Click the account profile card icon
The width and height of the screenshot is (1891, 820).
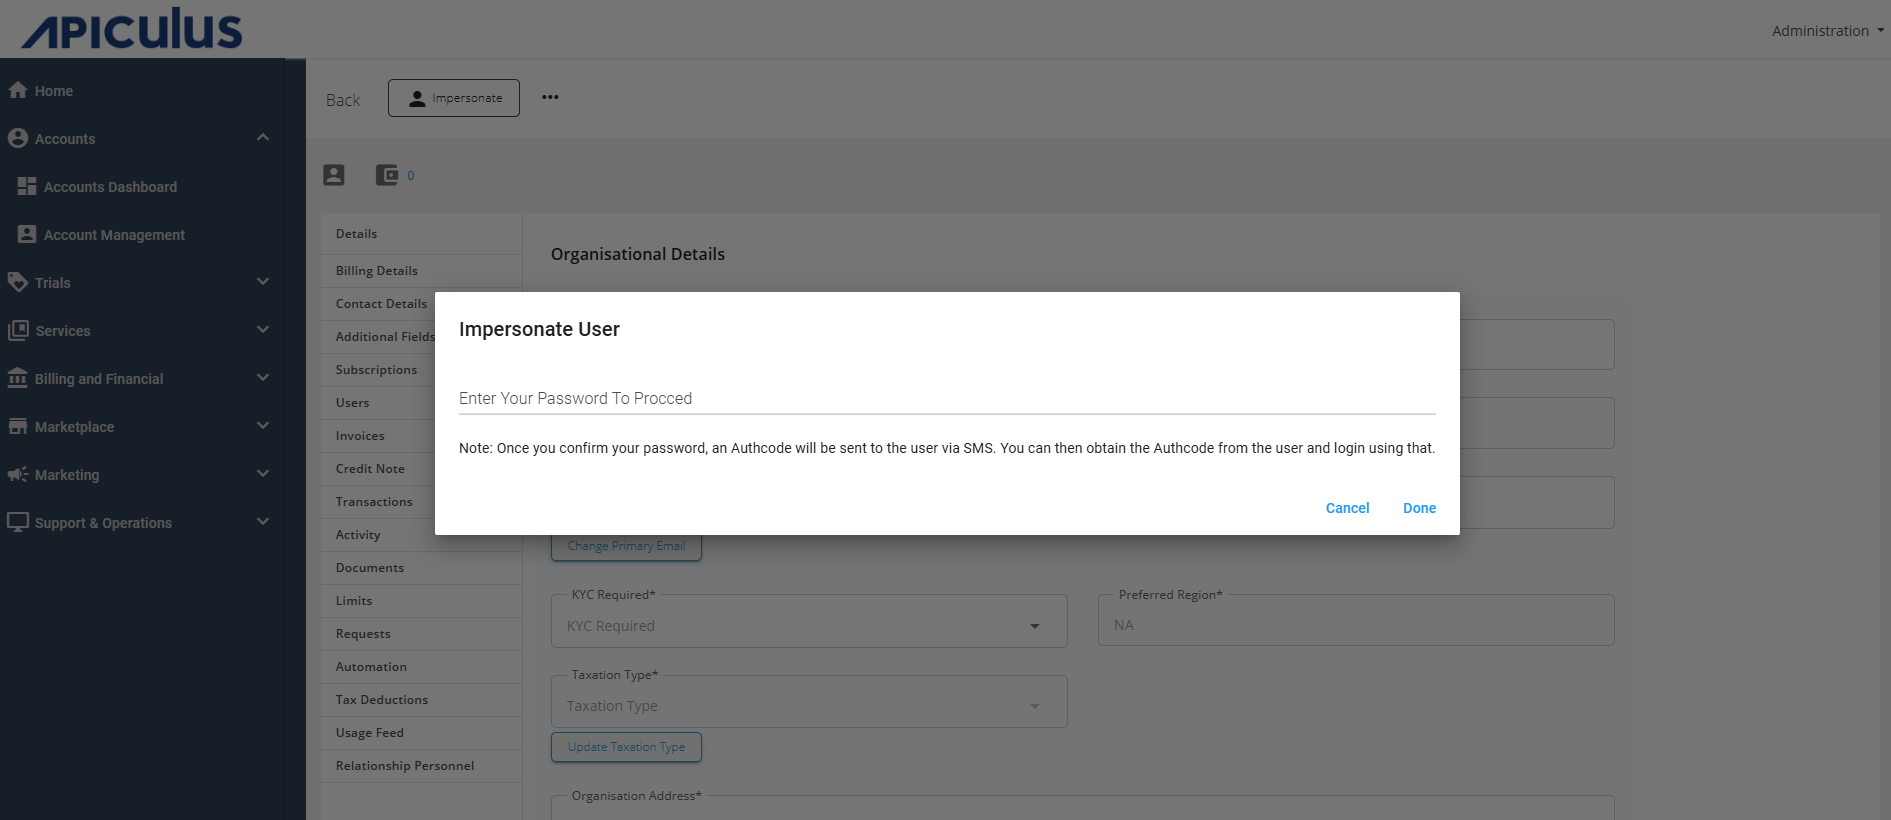click(334, 175)
